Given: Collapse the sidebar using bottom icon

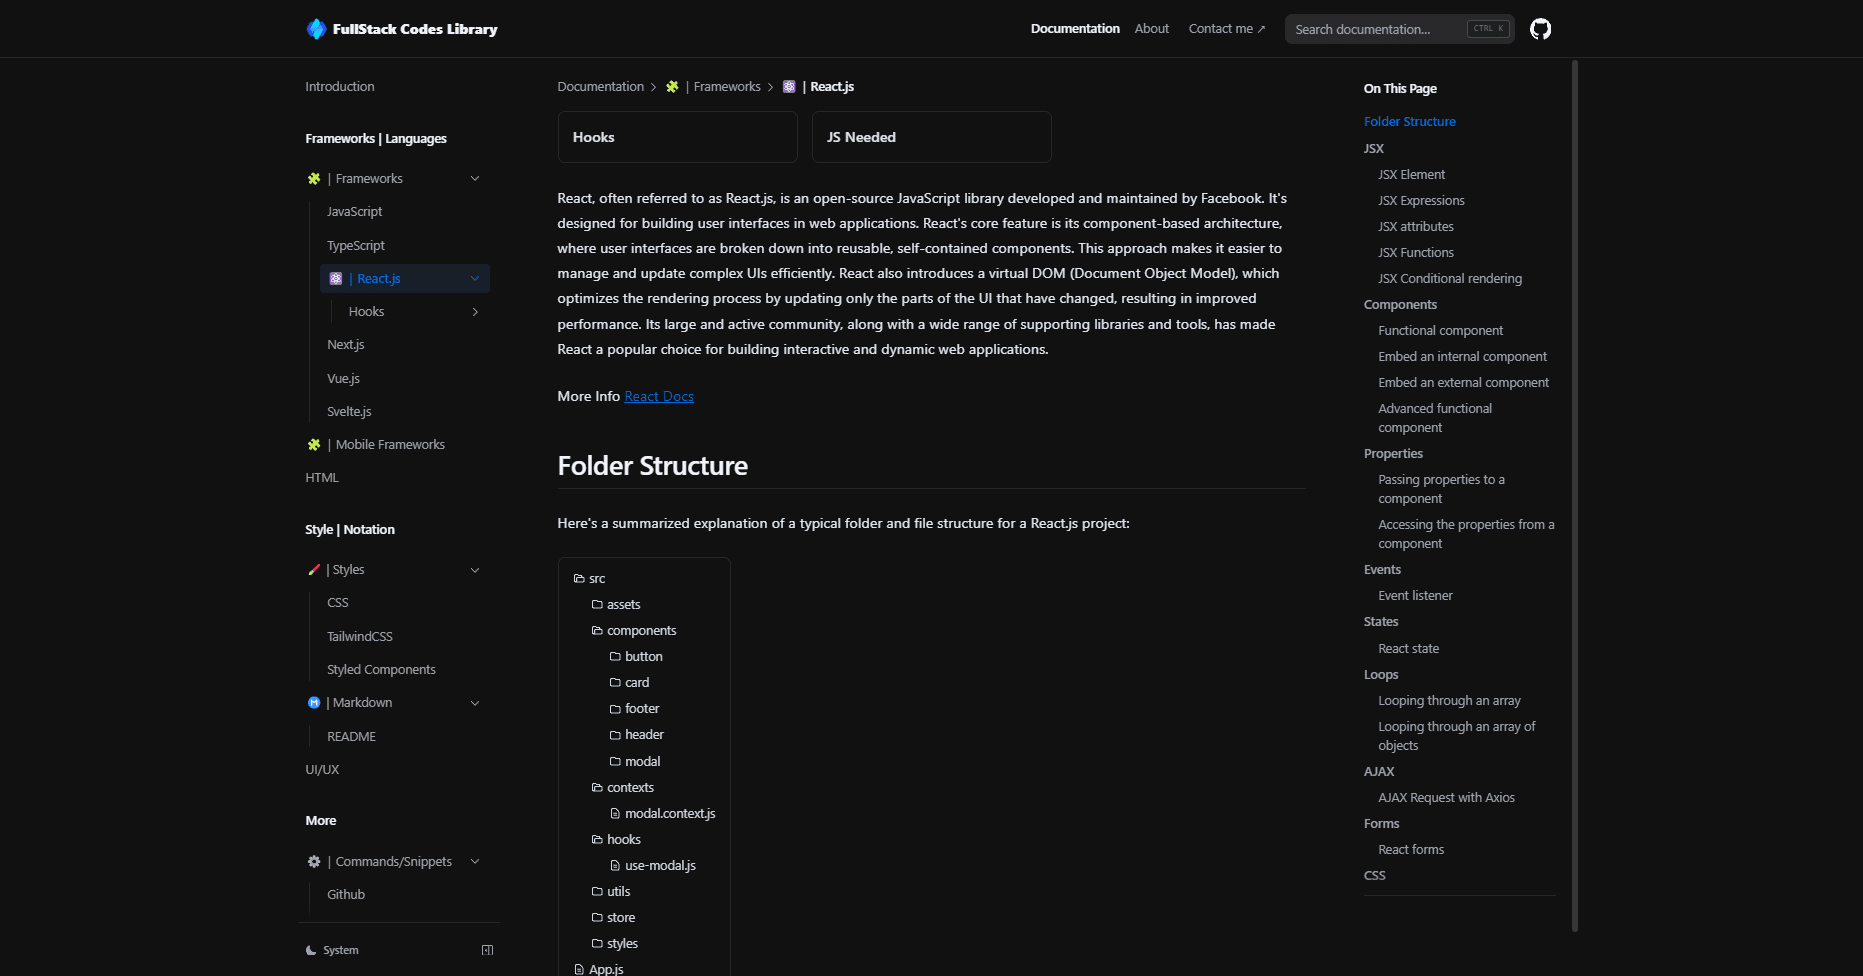Looking at the screenshot, I should (x=487, y=950).
